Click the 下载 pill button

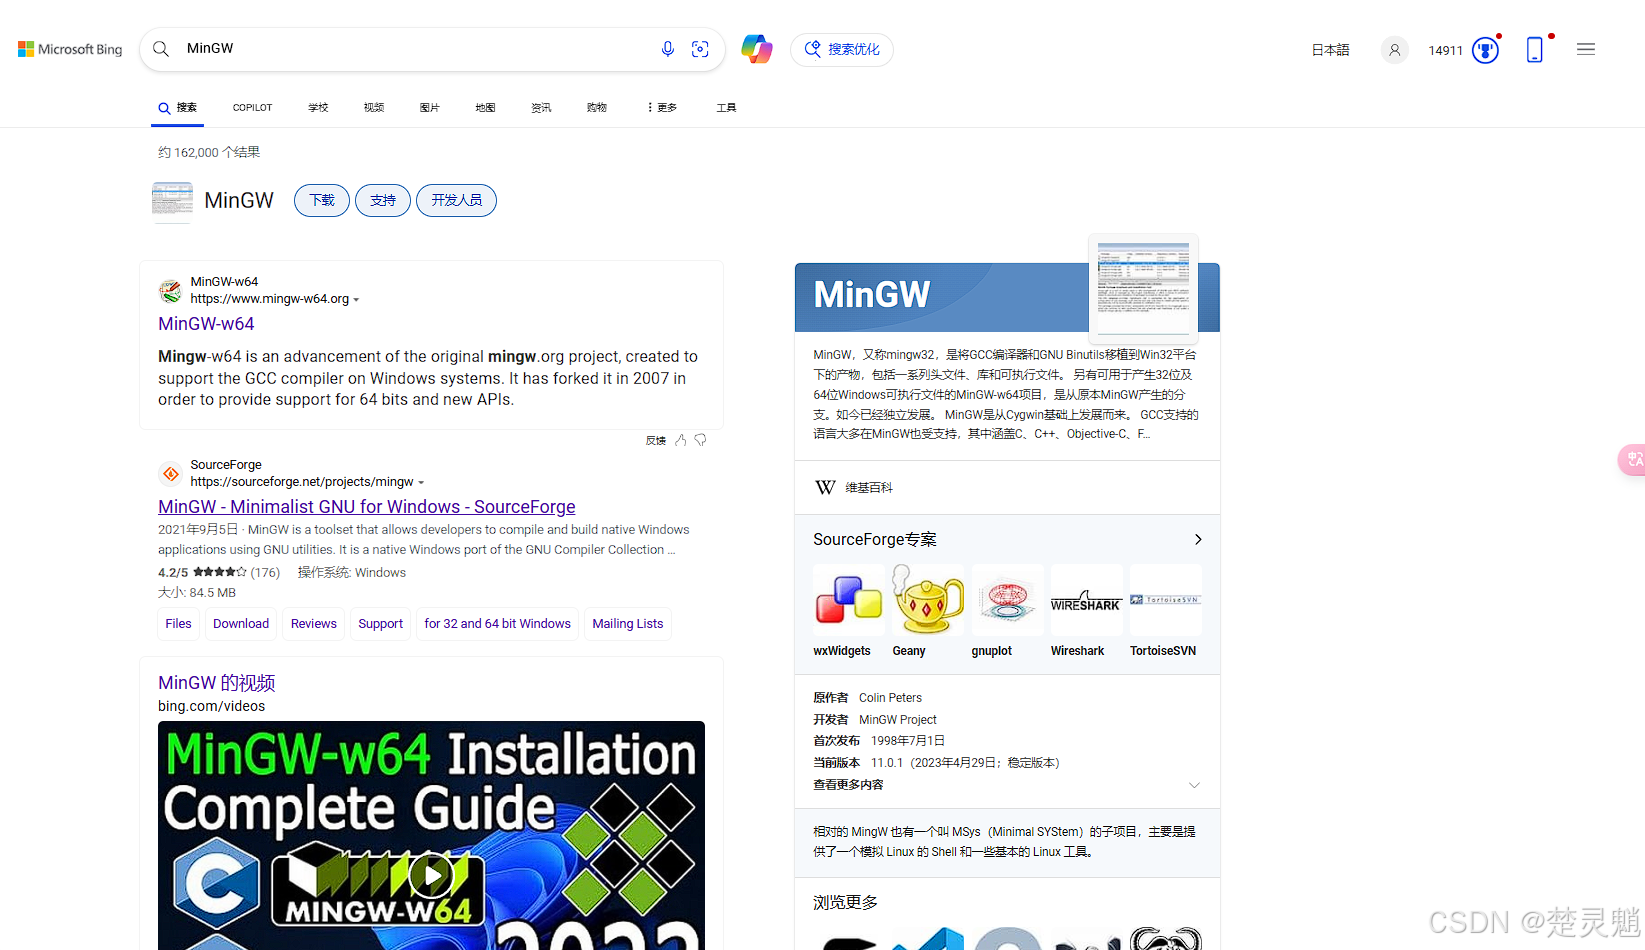coord(322,200)
